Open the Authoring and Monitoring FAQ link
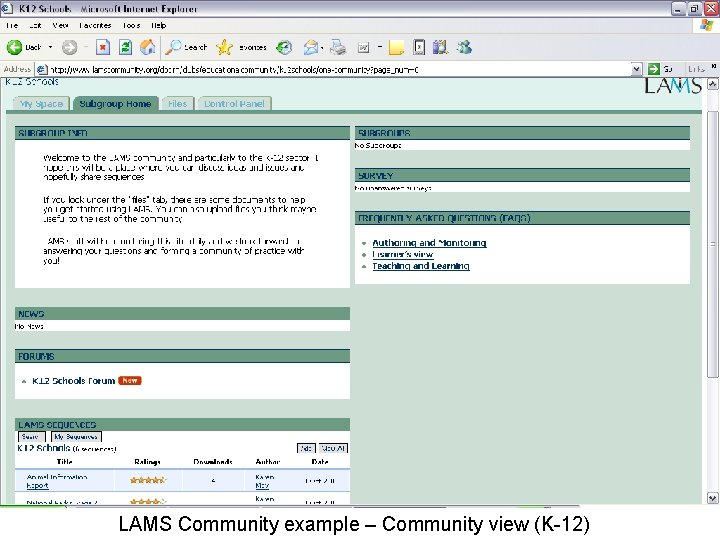The image size is (720, 540). pos(429,243)
